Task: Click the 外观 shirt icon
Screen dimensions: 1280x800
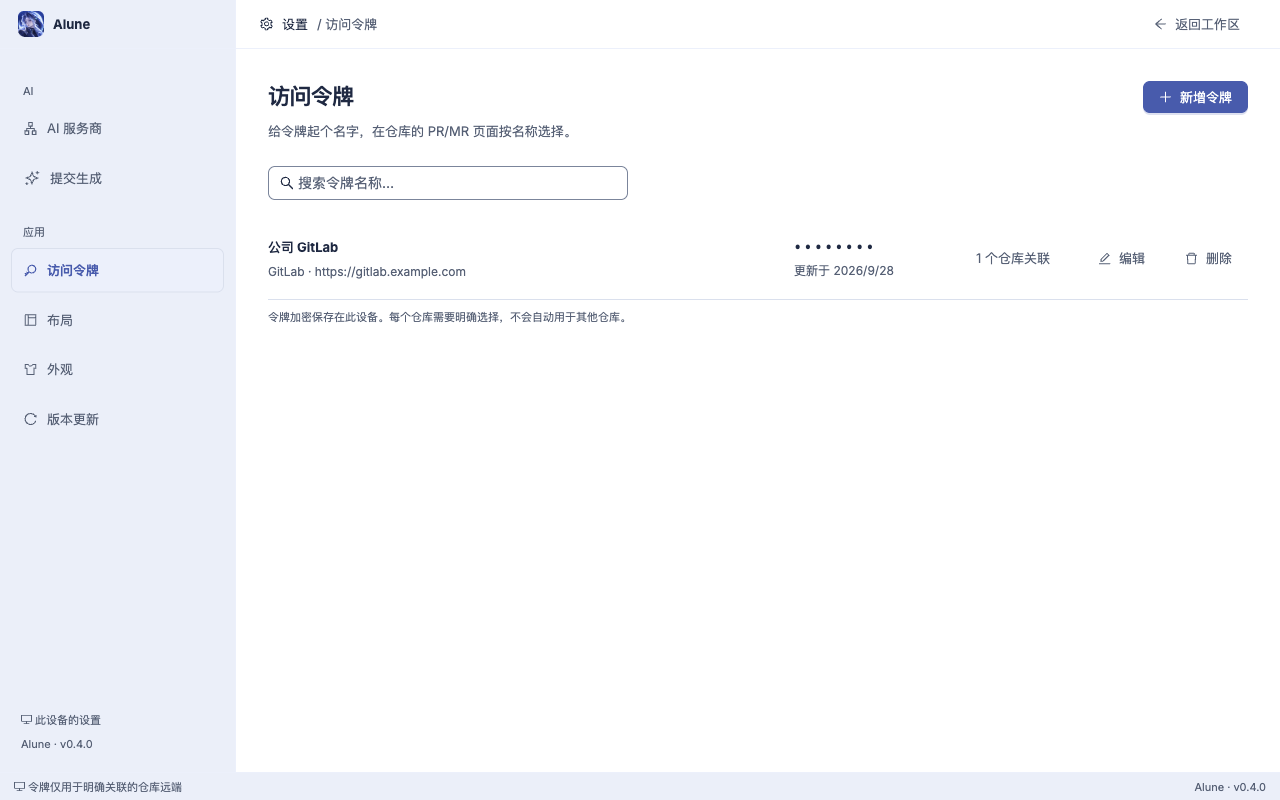Action: tap(30, 369)
